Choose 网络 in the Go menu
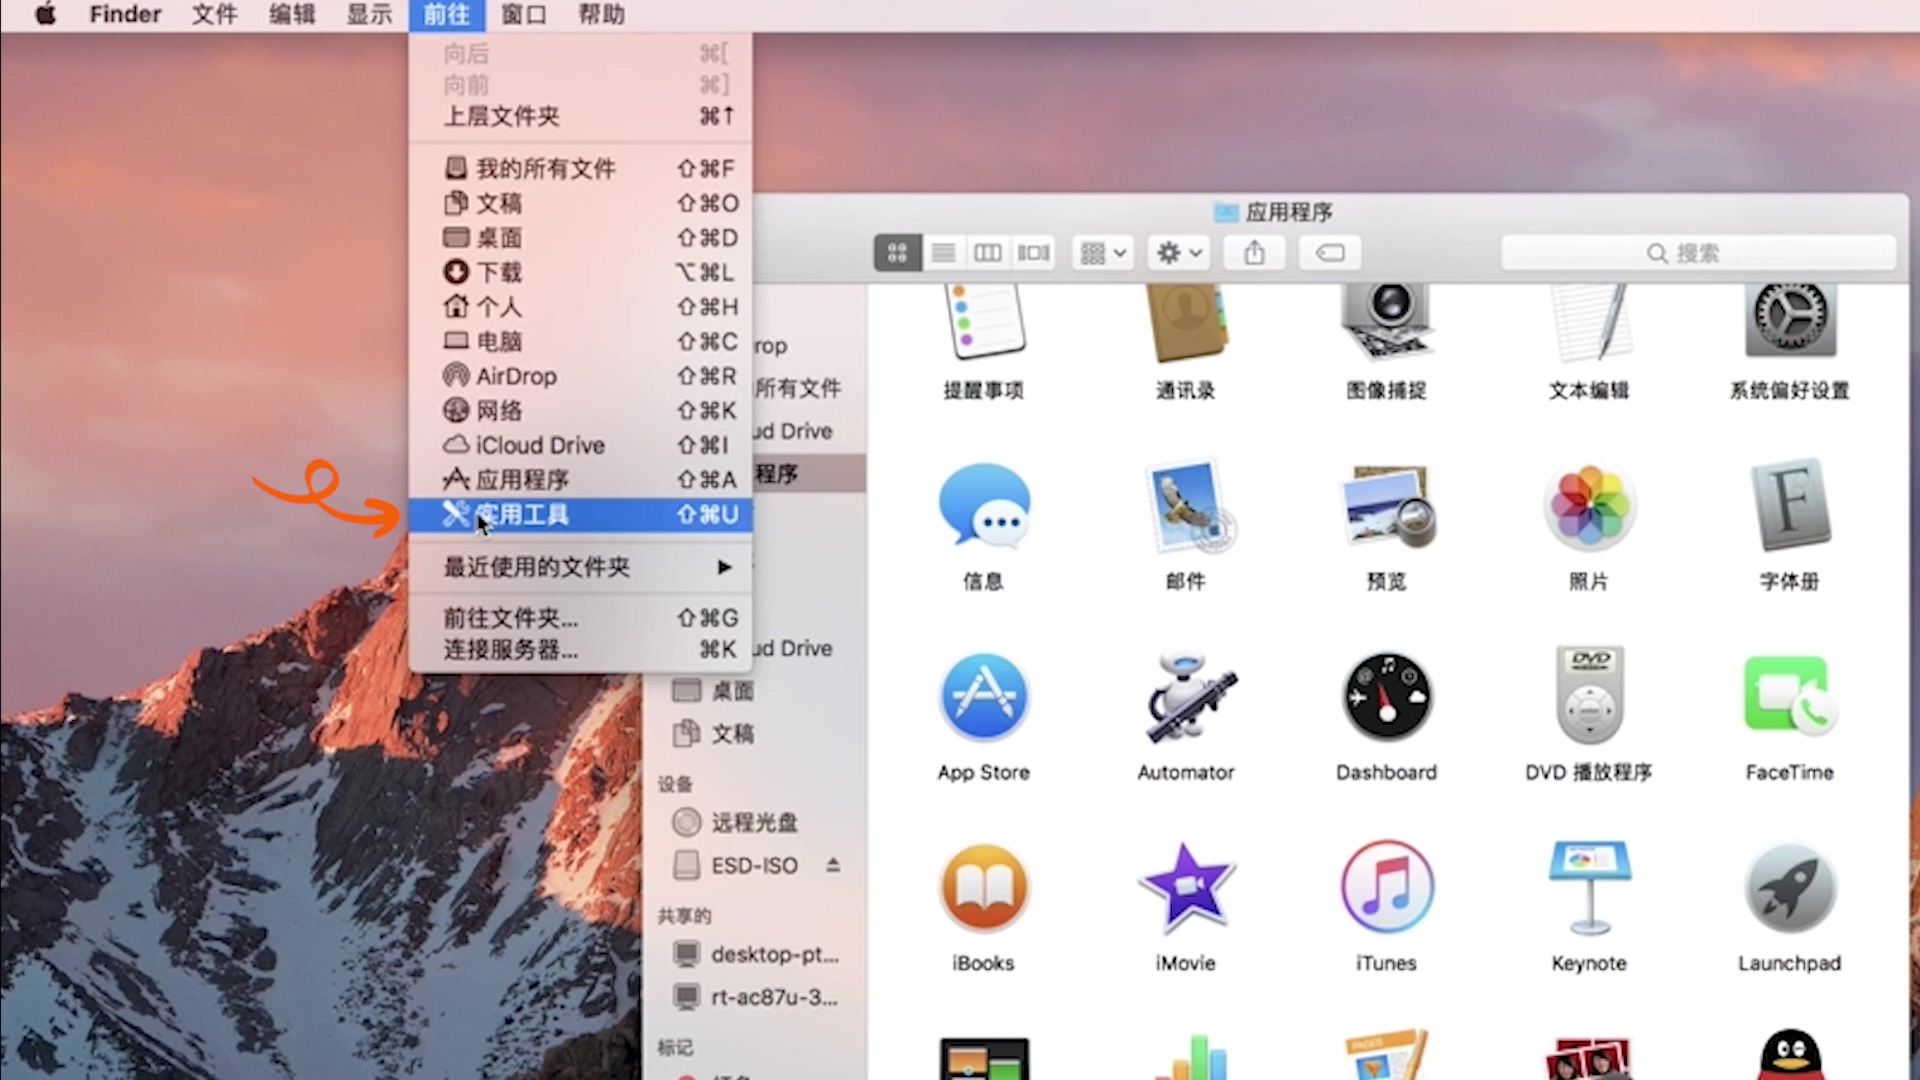 [580, 410]
